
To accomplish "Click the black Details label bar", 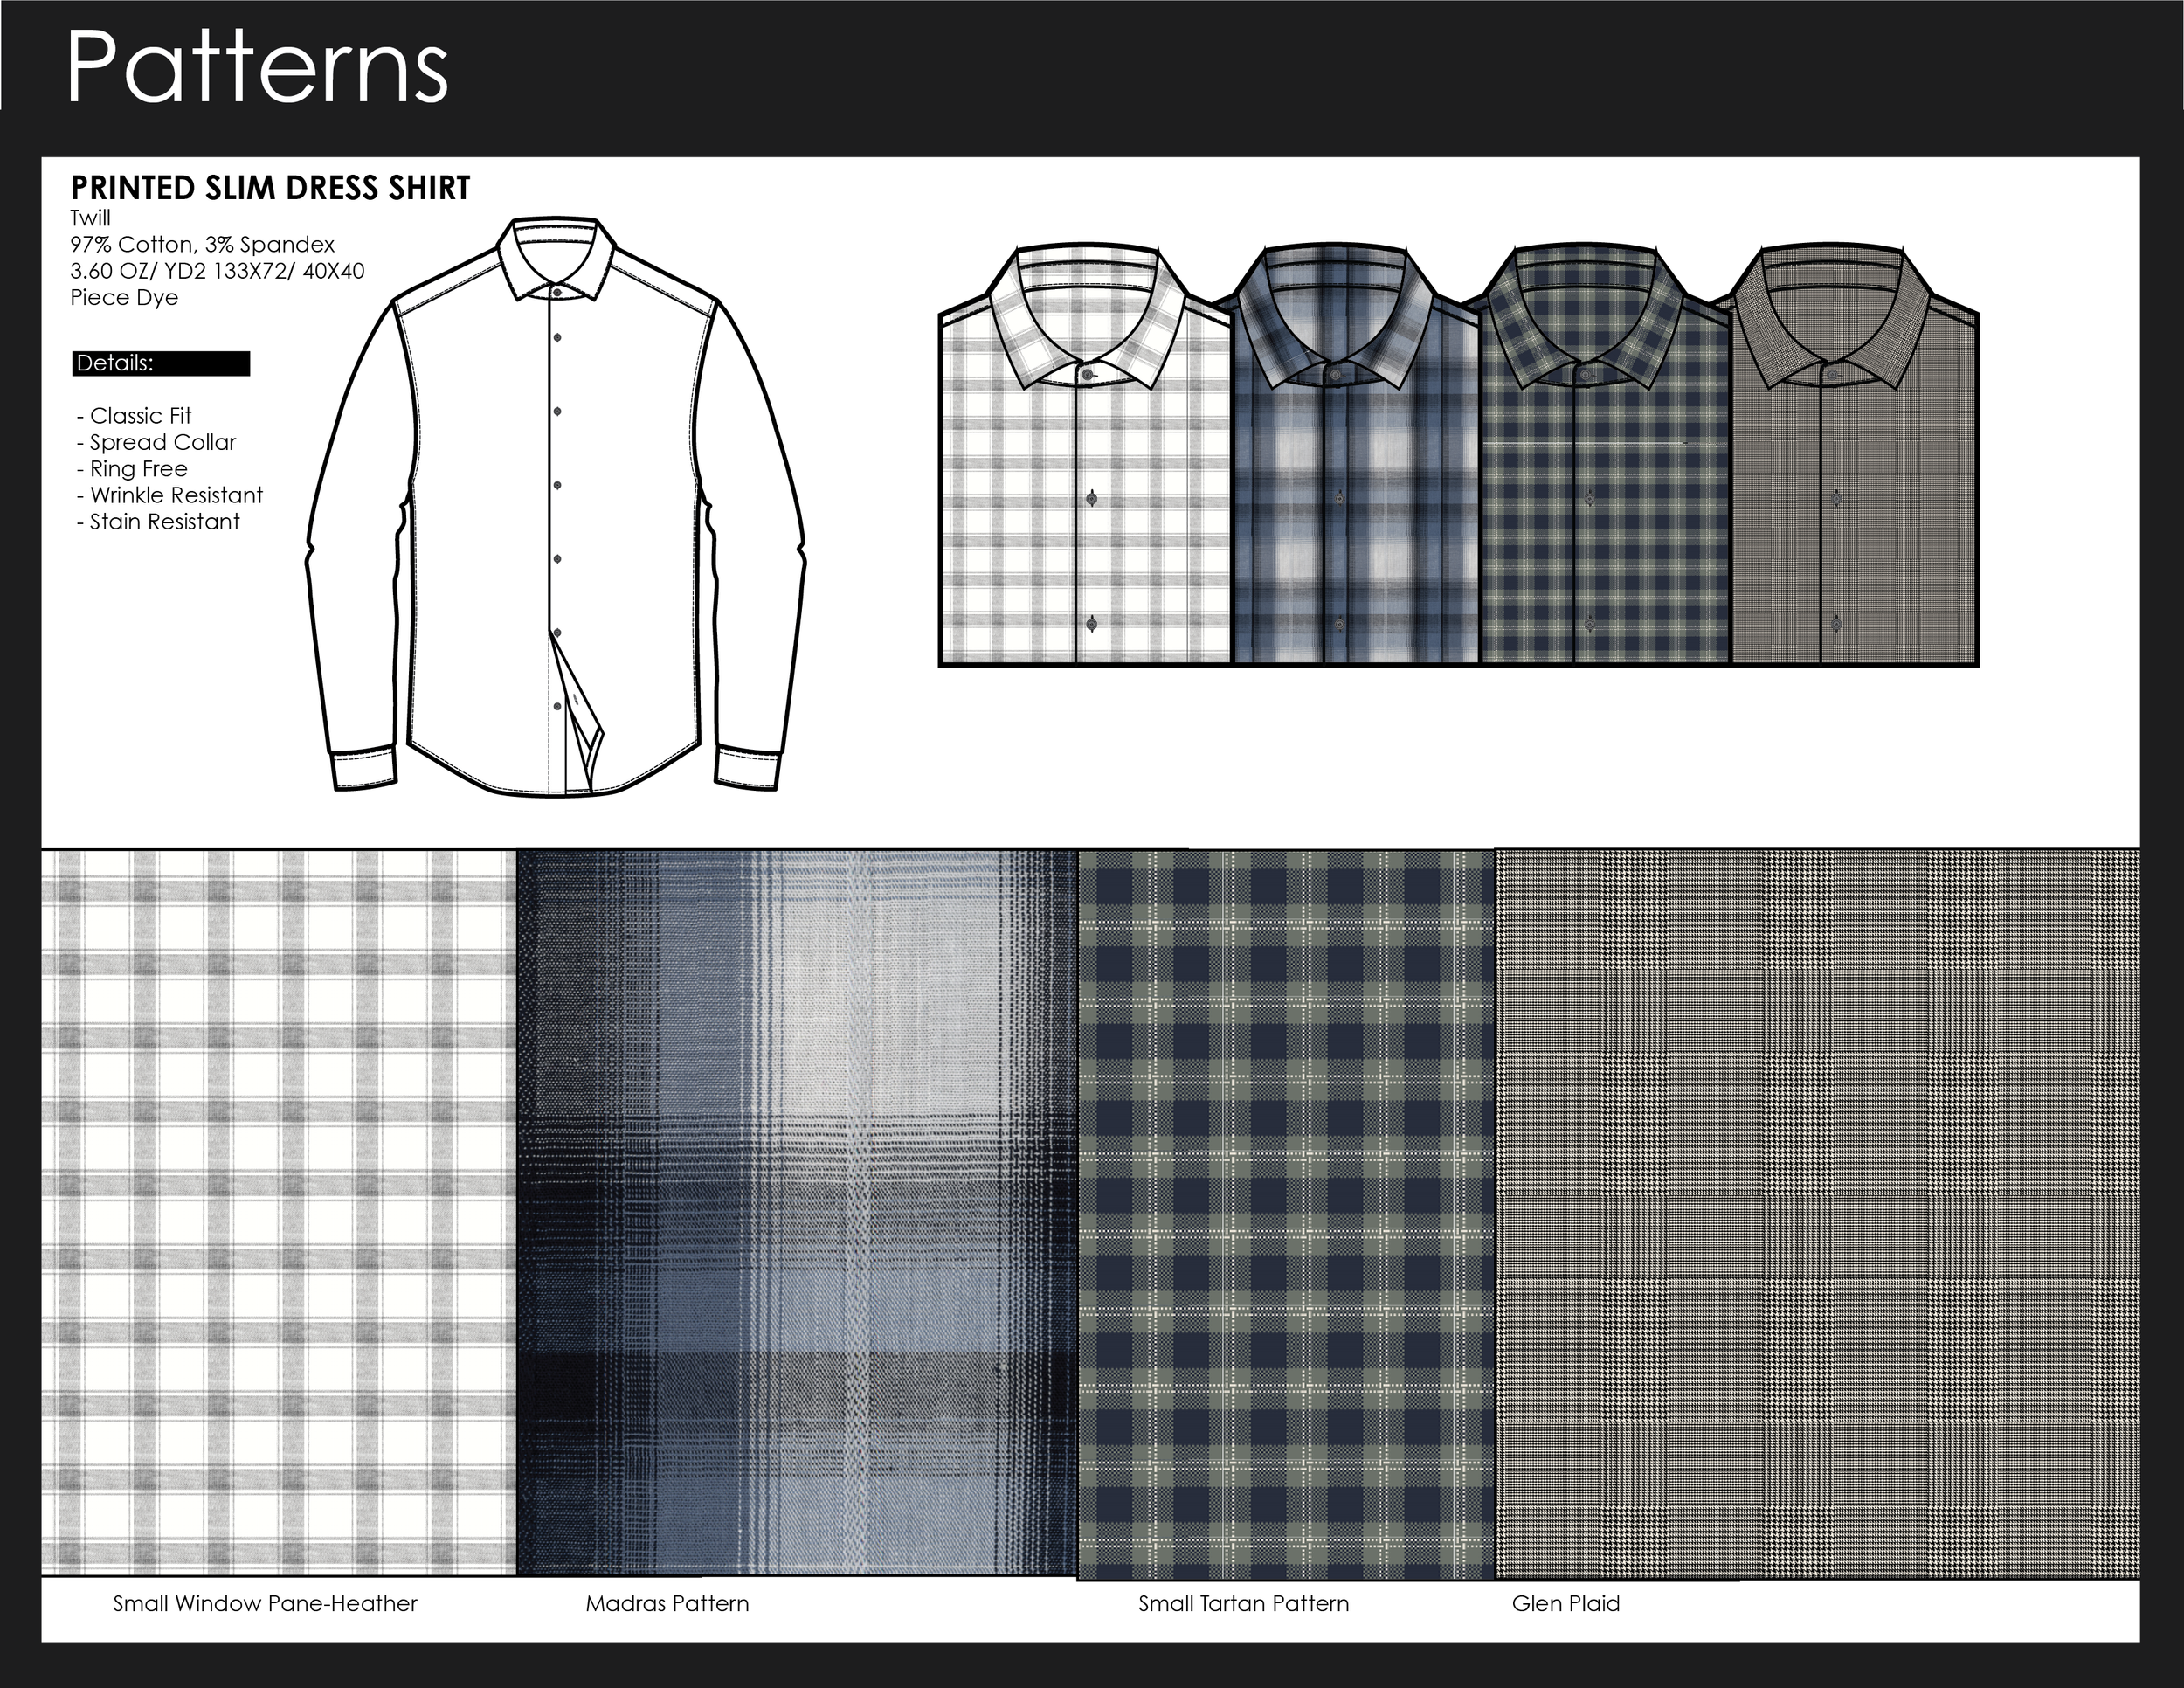I will click(x=160, y=364).
